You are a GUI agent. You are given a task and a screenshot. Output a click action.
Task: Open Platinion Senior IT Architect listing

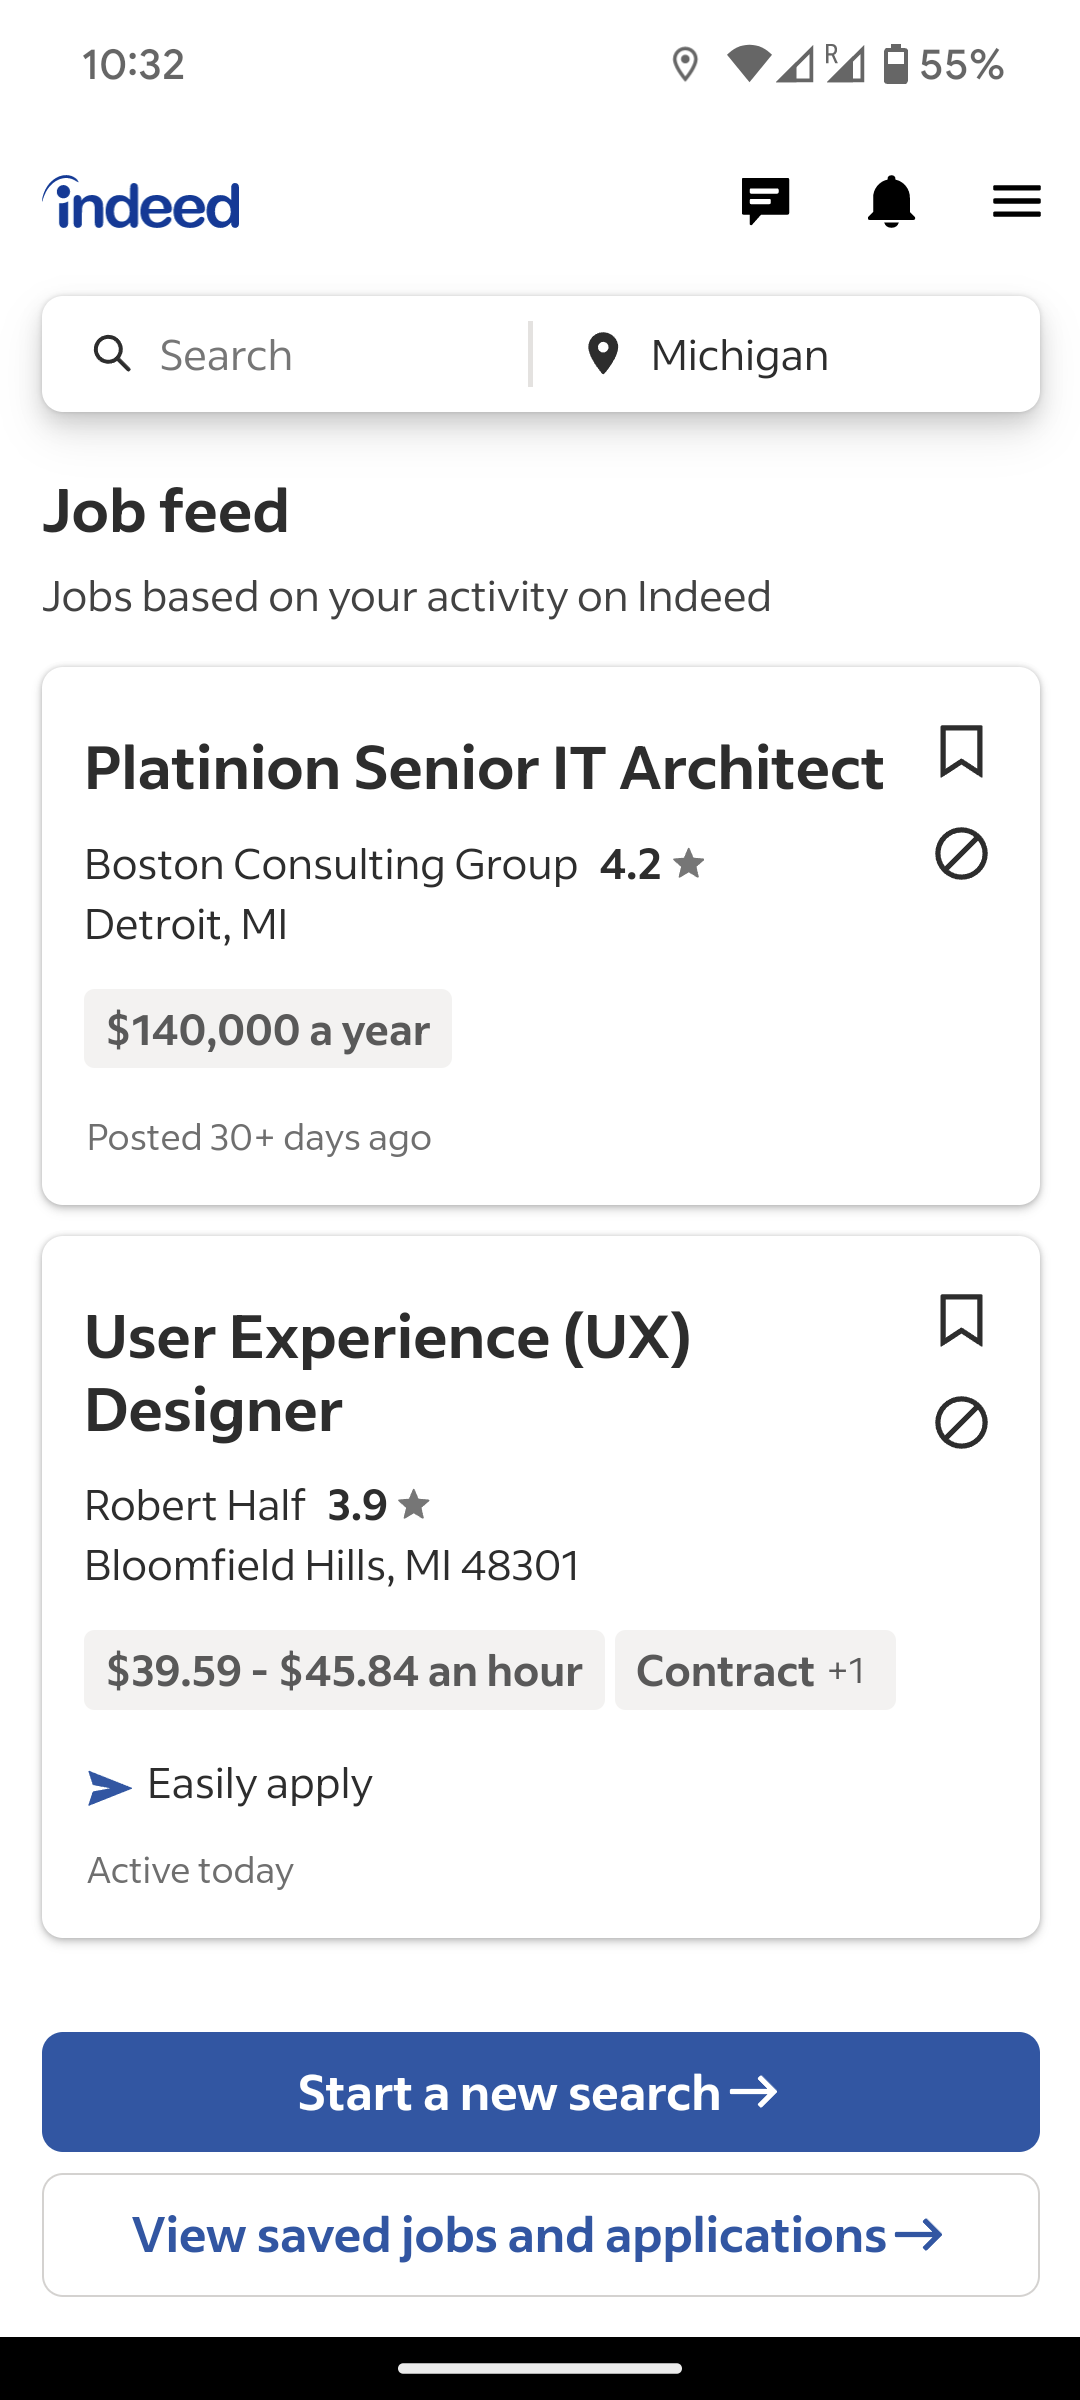[x=484, y=768]
